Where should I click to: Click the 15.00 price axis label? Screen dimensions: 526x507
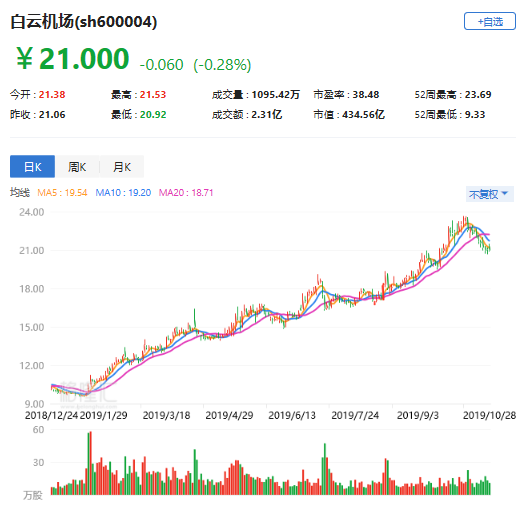click(32, 327)
